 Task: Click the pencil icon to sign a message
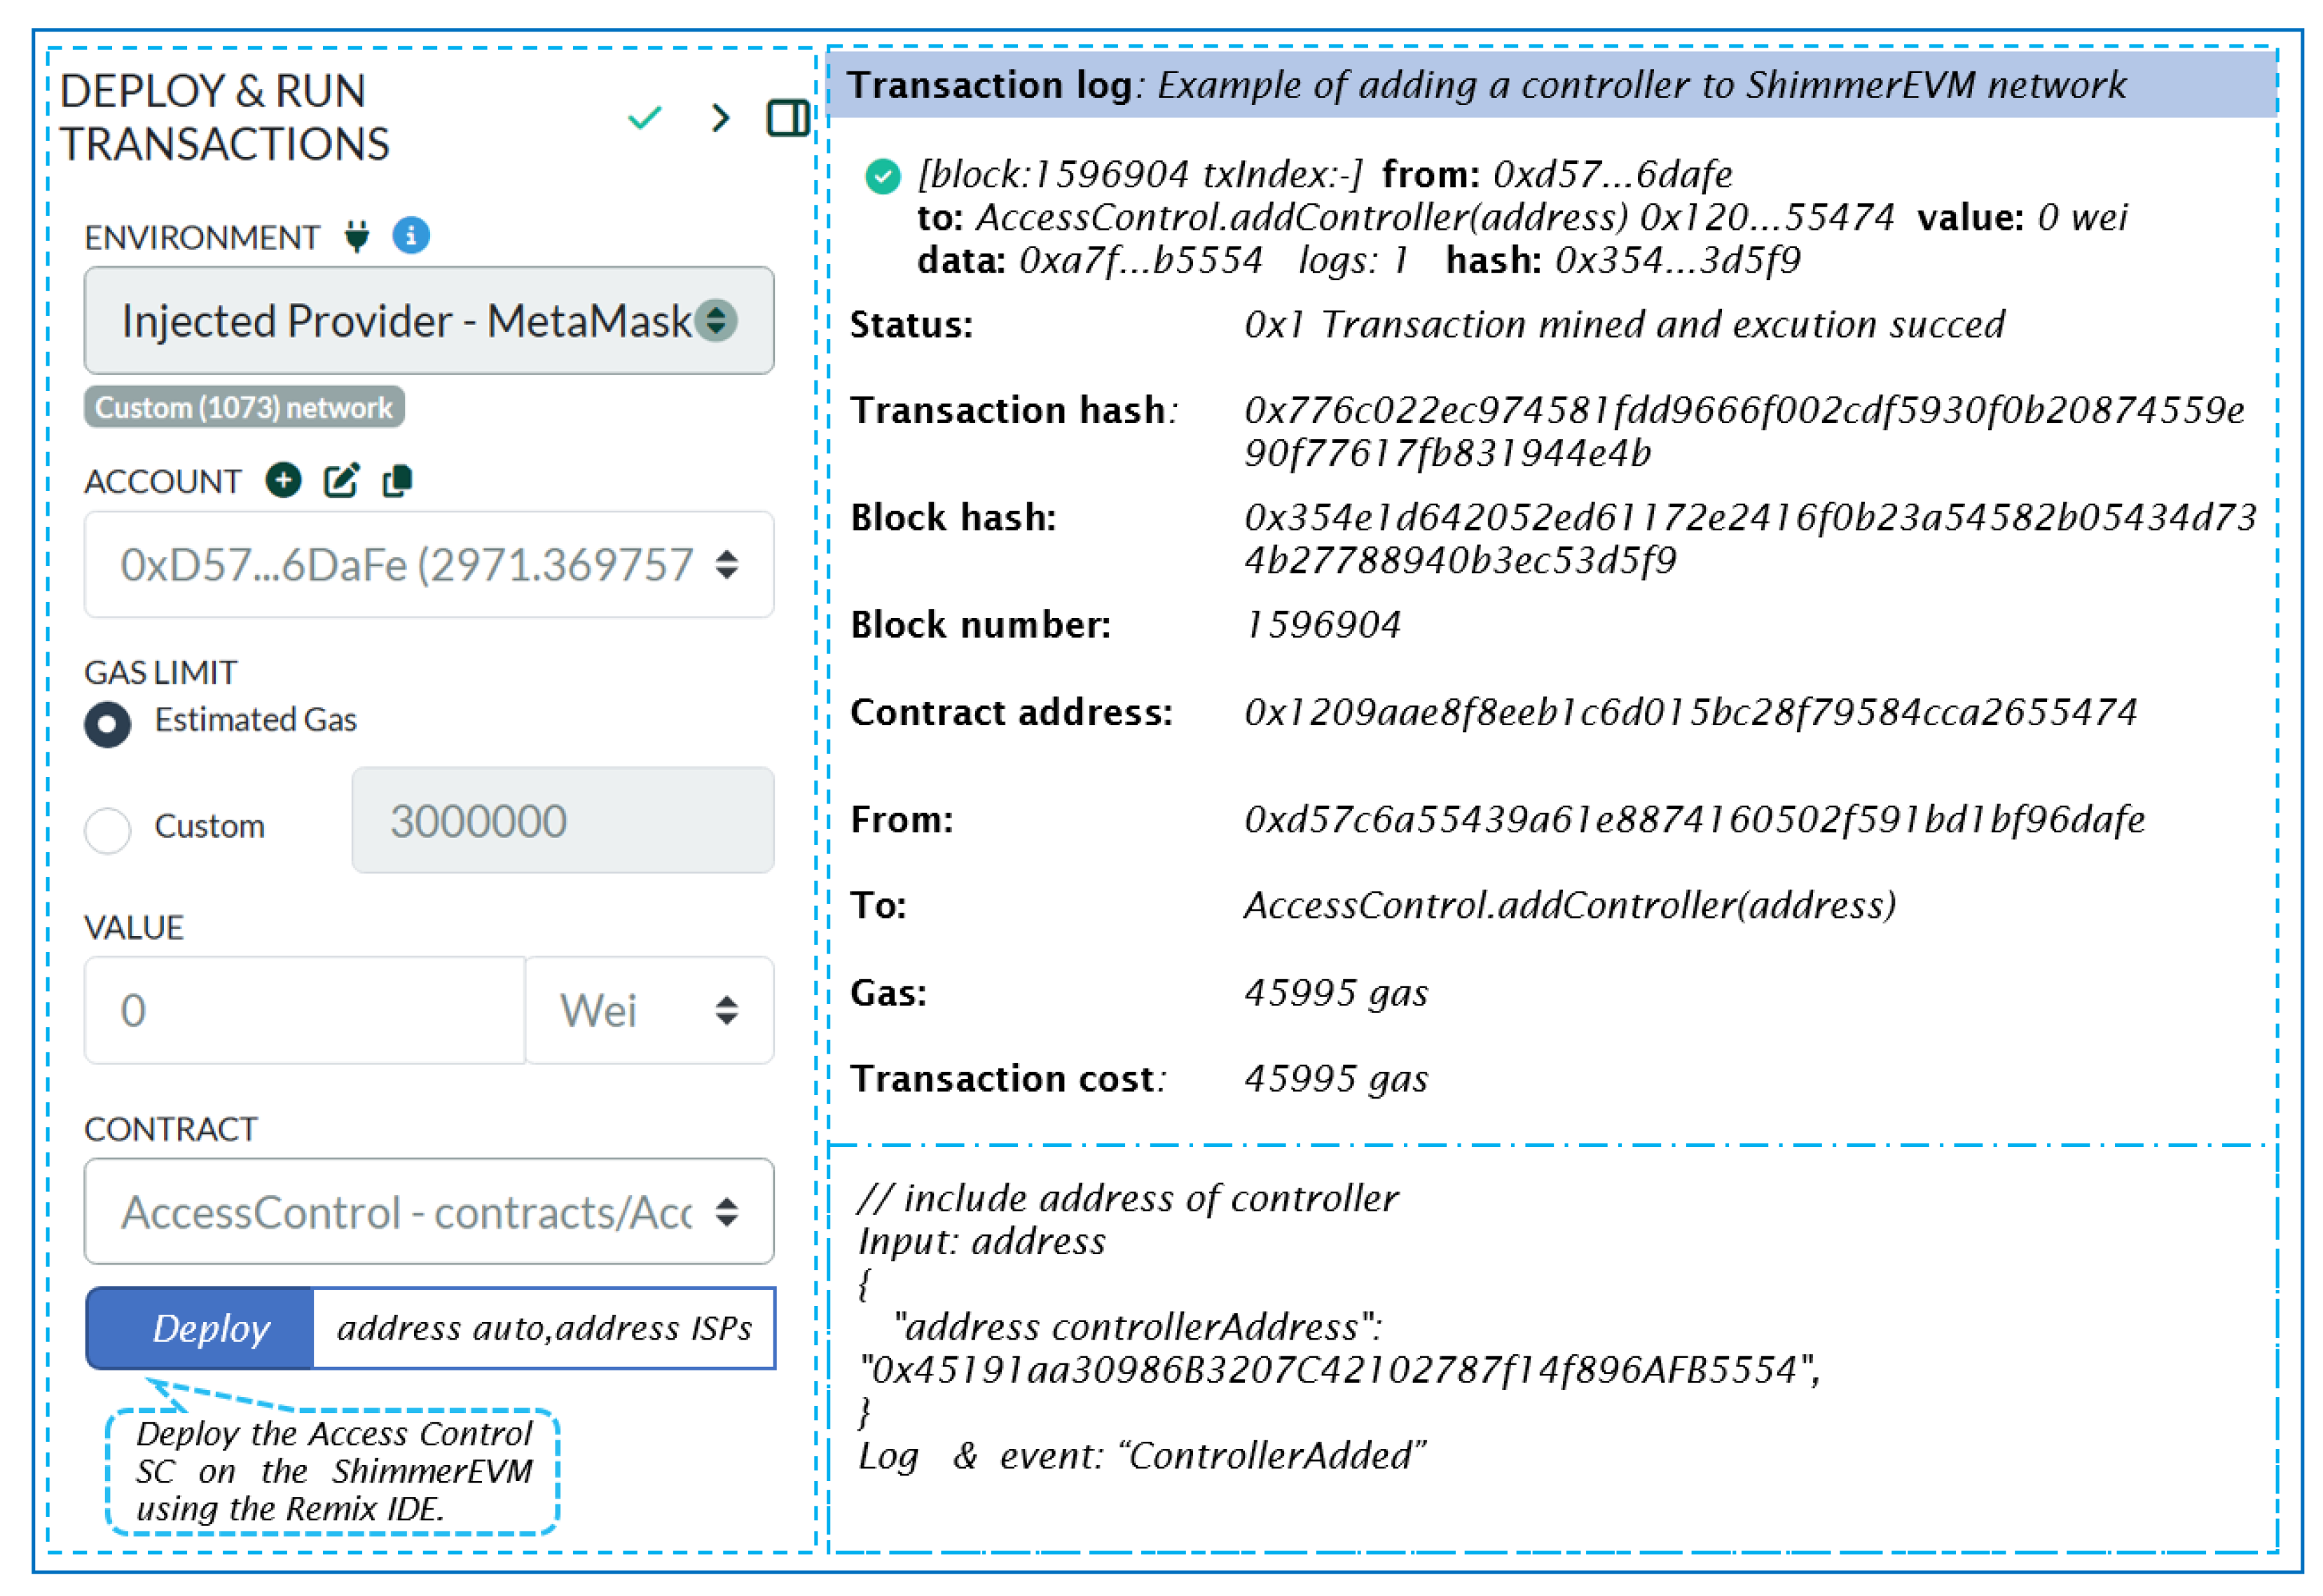(341, 481)
